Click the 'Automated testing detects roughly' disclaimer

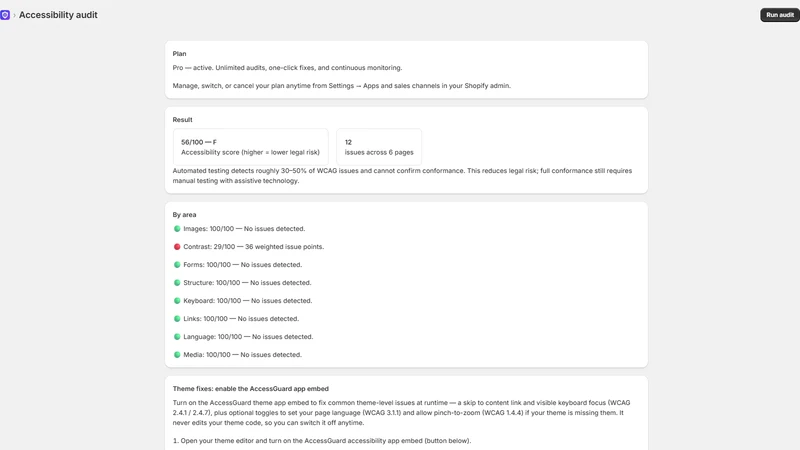402,176
